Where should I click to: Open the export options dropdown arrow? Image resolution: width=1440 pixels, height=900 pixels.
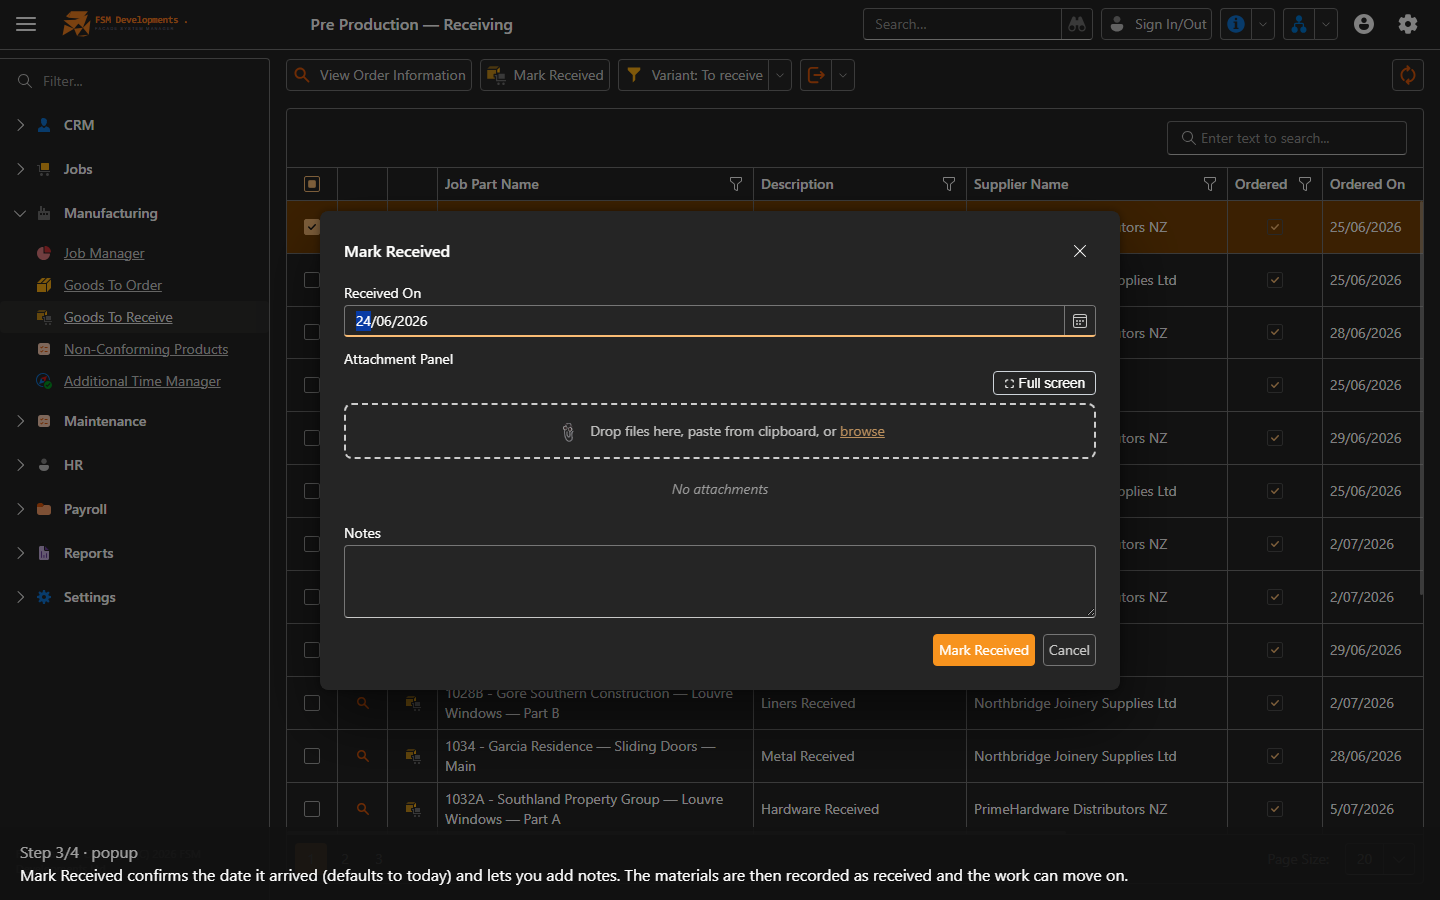pyautogui.click(x=843, y=75)
